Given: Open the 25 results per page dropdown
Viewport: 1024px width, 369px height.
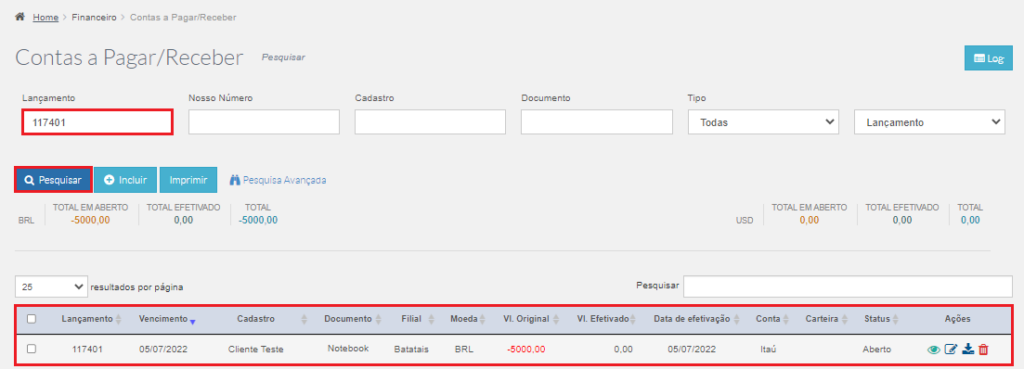Looking at the screenshot, I should pos(51,286).
